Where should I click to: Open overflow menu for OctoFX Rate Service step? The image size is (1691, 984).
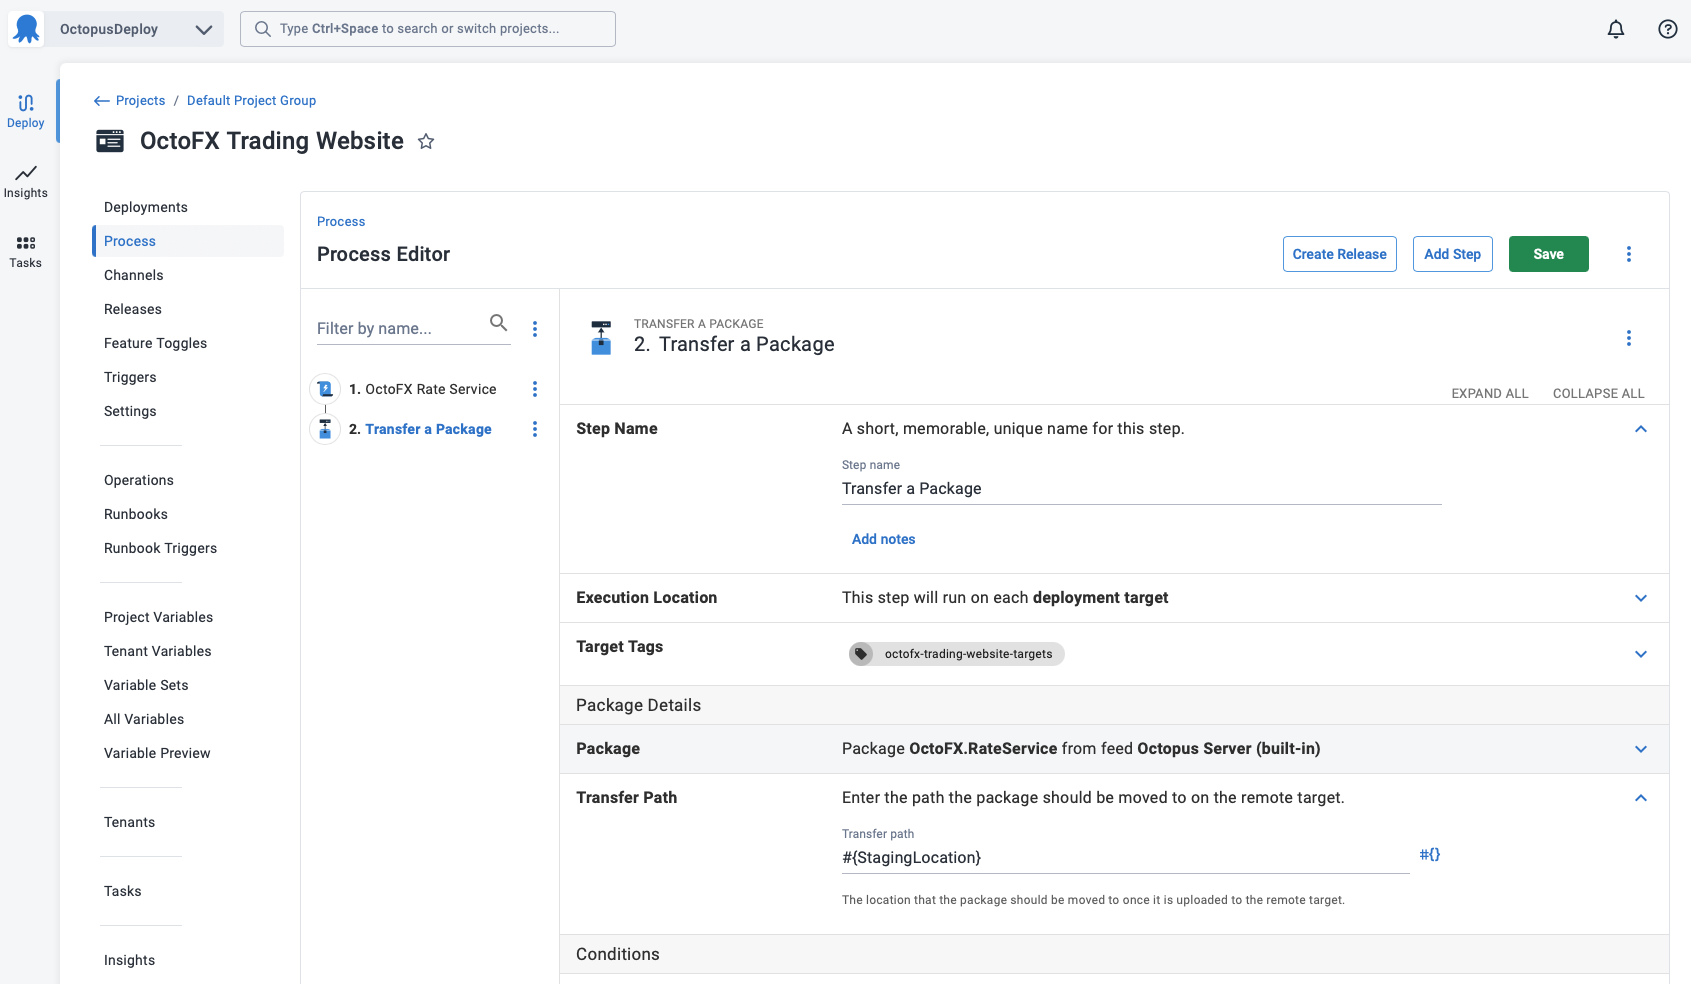click(535, 389)
